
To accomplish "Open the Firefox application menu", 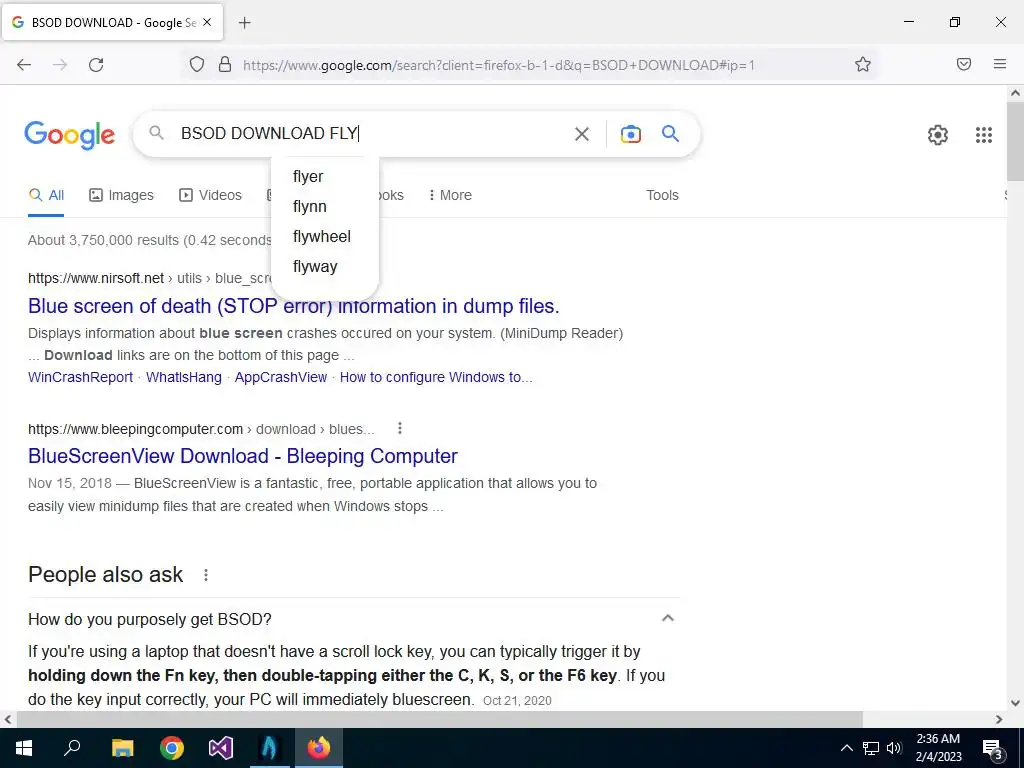I will click(x=1000, y=64).
